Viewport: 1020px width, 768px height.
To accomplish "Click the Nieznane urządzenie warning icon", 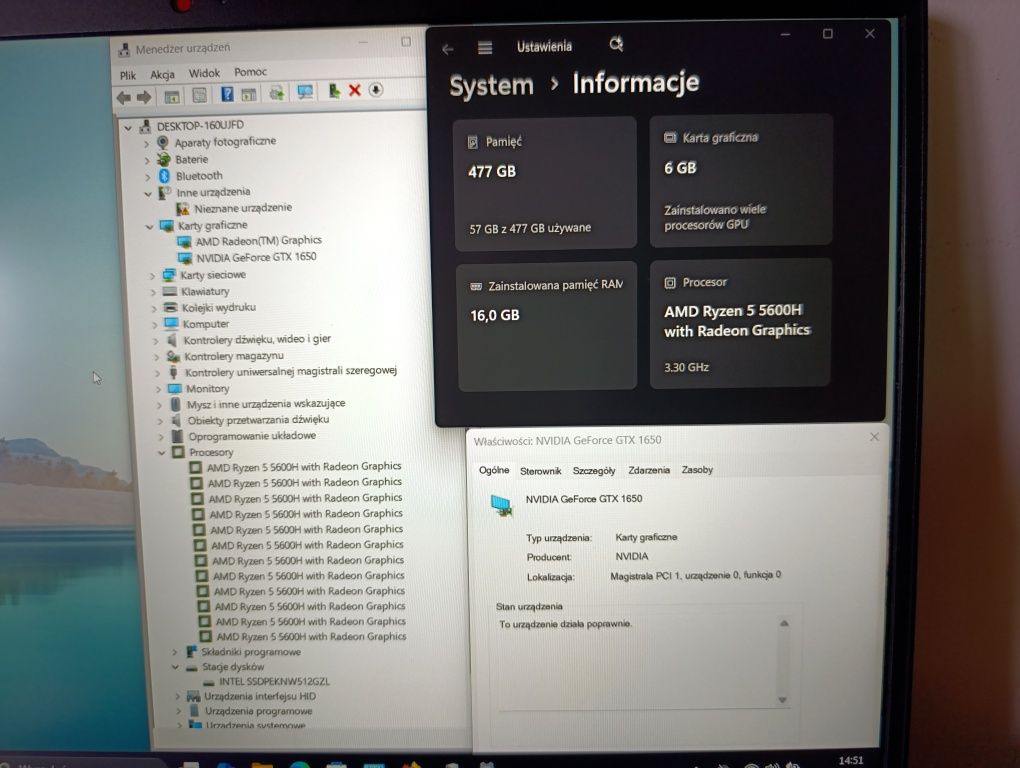I will pos(183,209).
